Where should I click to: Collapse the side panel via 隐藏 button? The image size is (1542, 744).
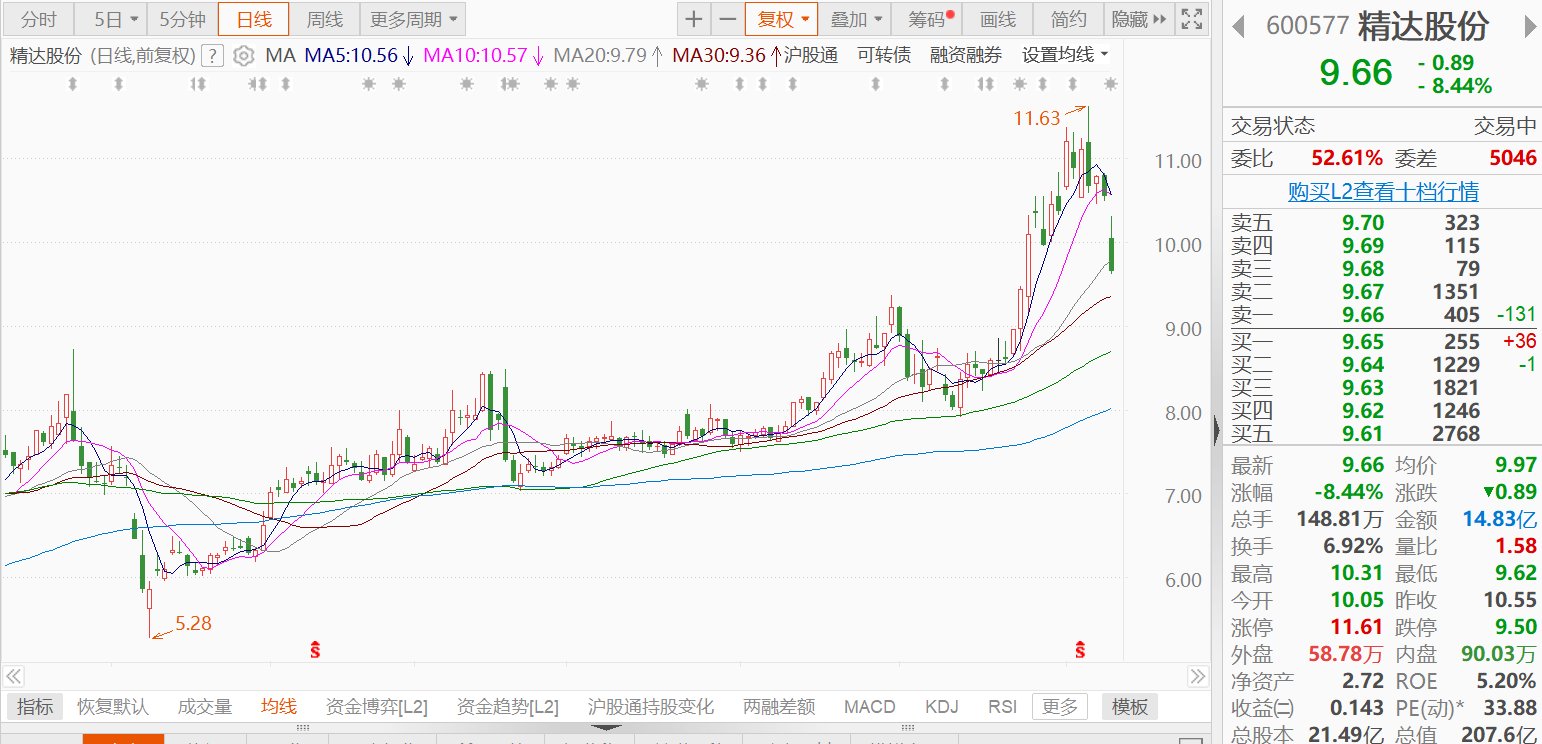pos(1138,19)
